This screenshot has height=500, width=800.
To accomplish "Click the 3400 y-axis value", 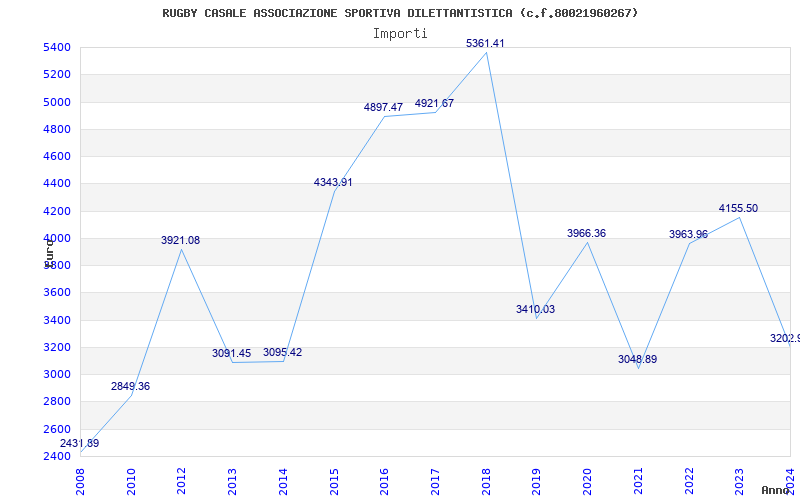I will coord(56,320).
